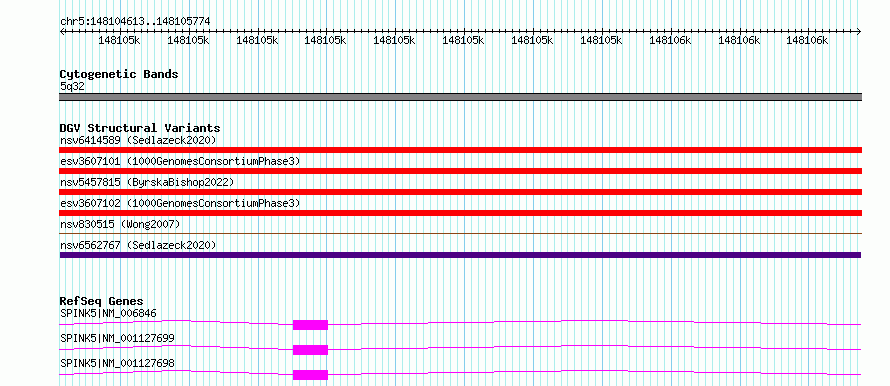This screenshot has height=386, width=890.
Task: Click the magenta exon of SPINK5|NM_006846
Action: (x=310, y=325)
